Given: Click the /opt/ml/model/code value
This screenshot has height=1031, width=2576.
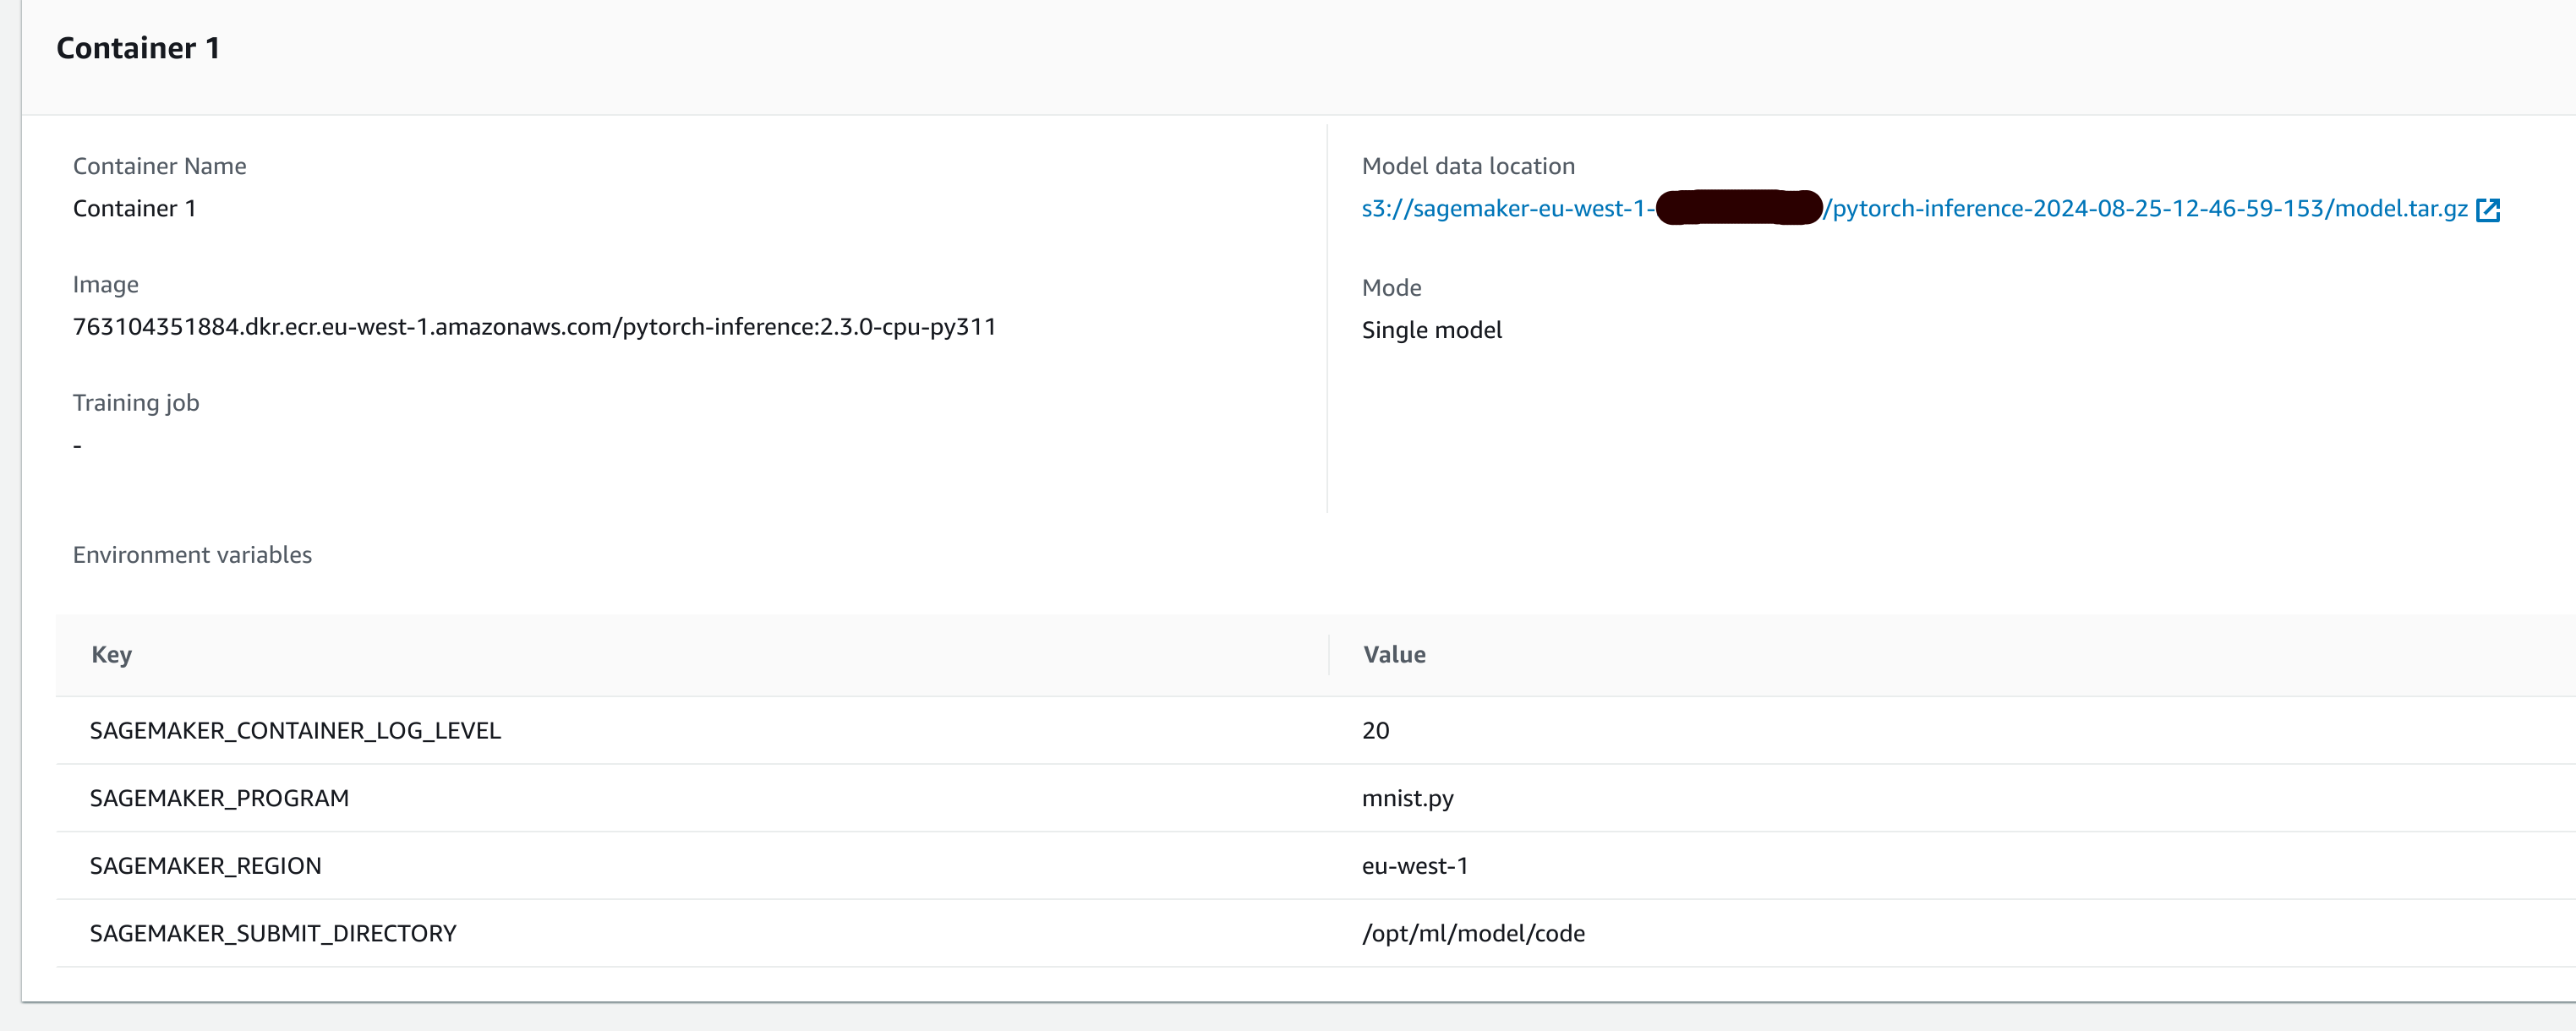Looking at the screenshot, I should 1472,934.
